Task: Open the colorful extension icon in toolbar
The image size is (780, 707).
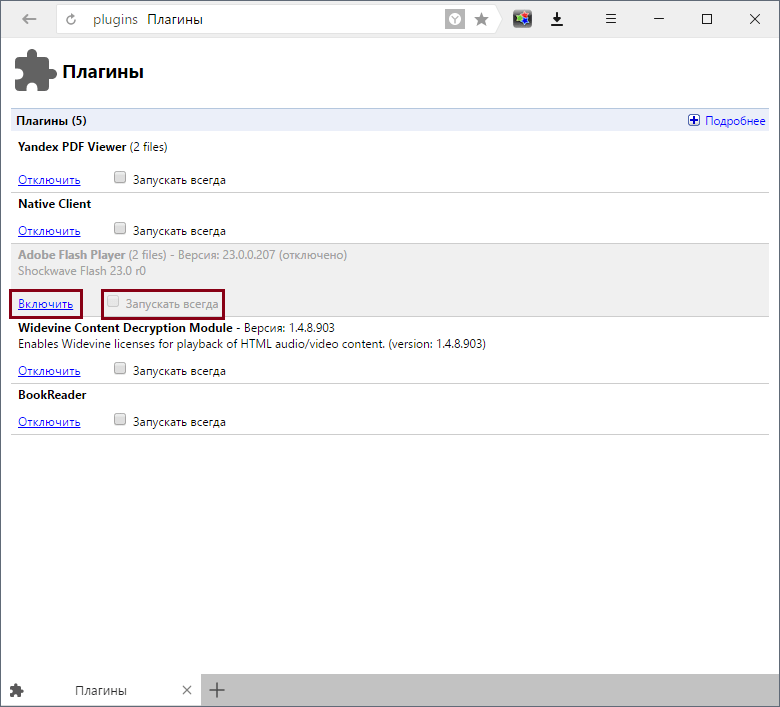Action: tap(522, 19)
